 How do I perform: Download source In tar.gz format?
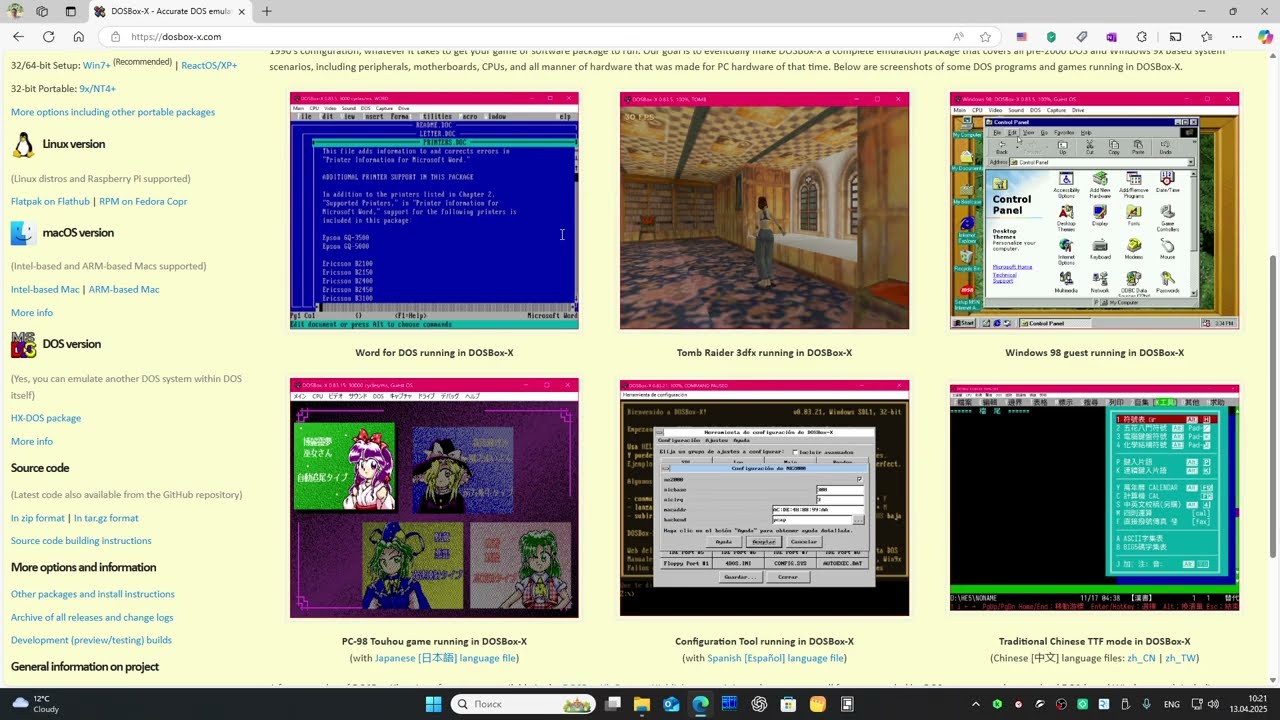click(x=106, y=518)
